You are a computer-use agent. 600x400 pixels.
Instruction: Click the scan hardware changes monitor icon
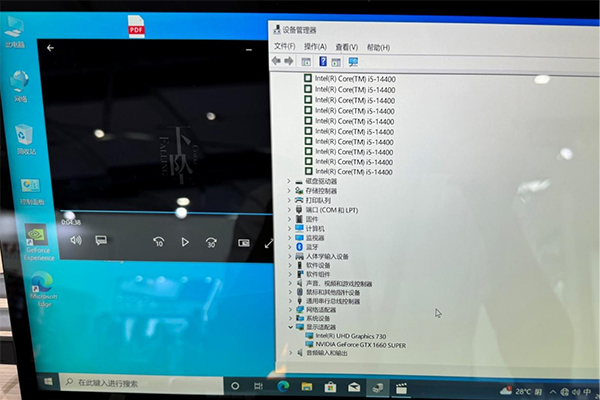pos(353,62)
